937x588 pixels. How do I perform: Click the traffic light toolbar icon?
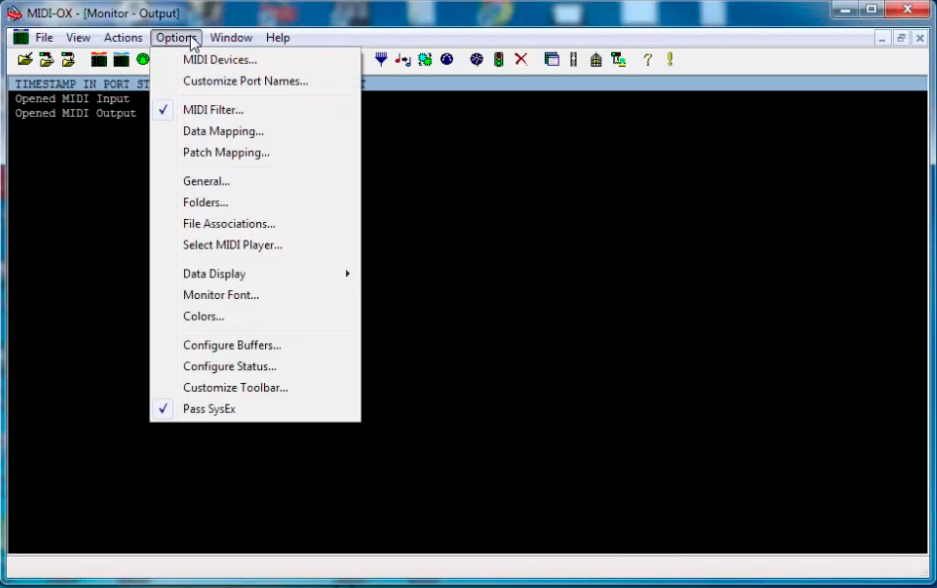(498, 59)
